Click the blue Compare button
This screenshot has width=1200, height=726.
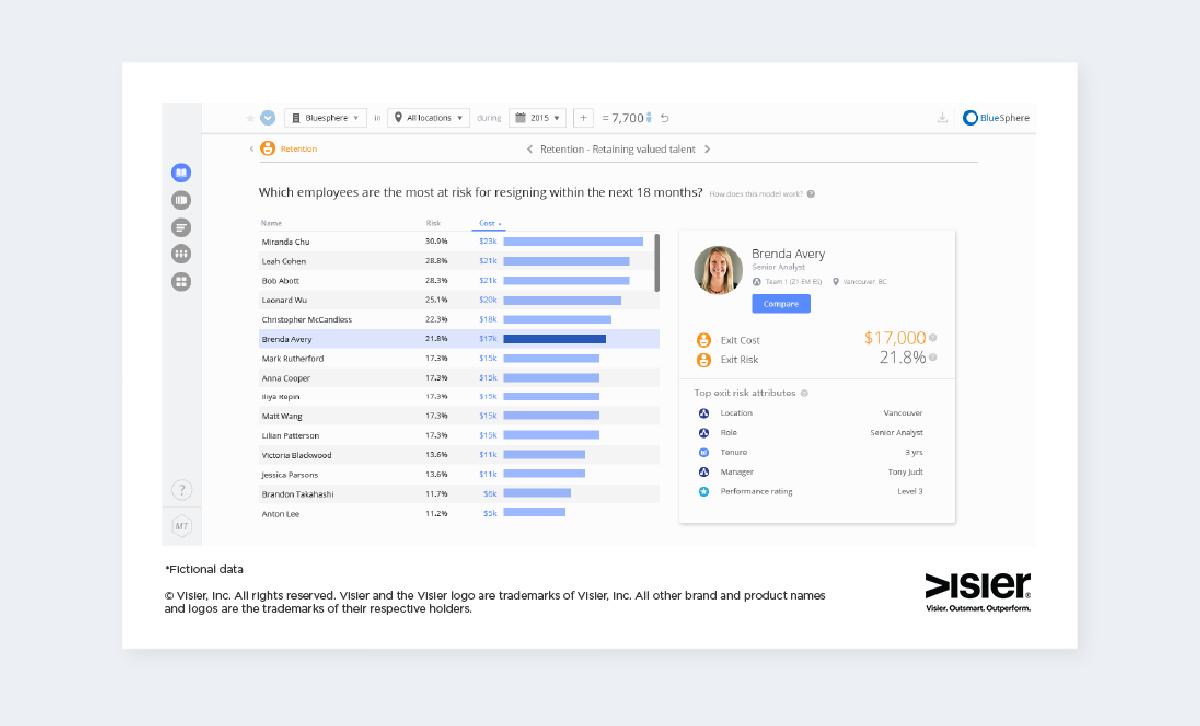[781, 304]
